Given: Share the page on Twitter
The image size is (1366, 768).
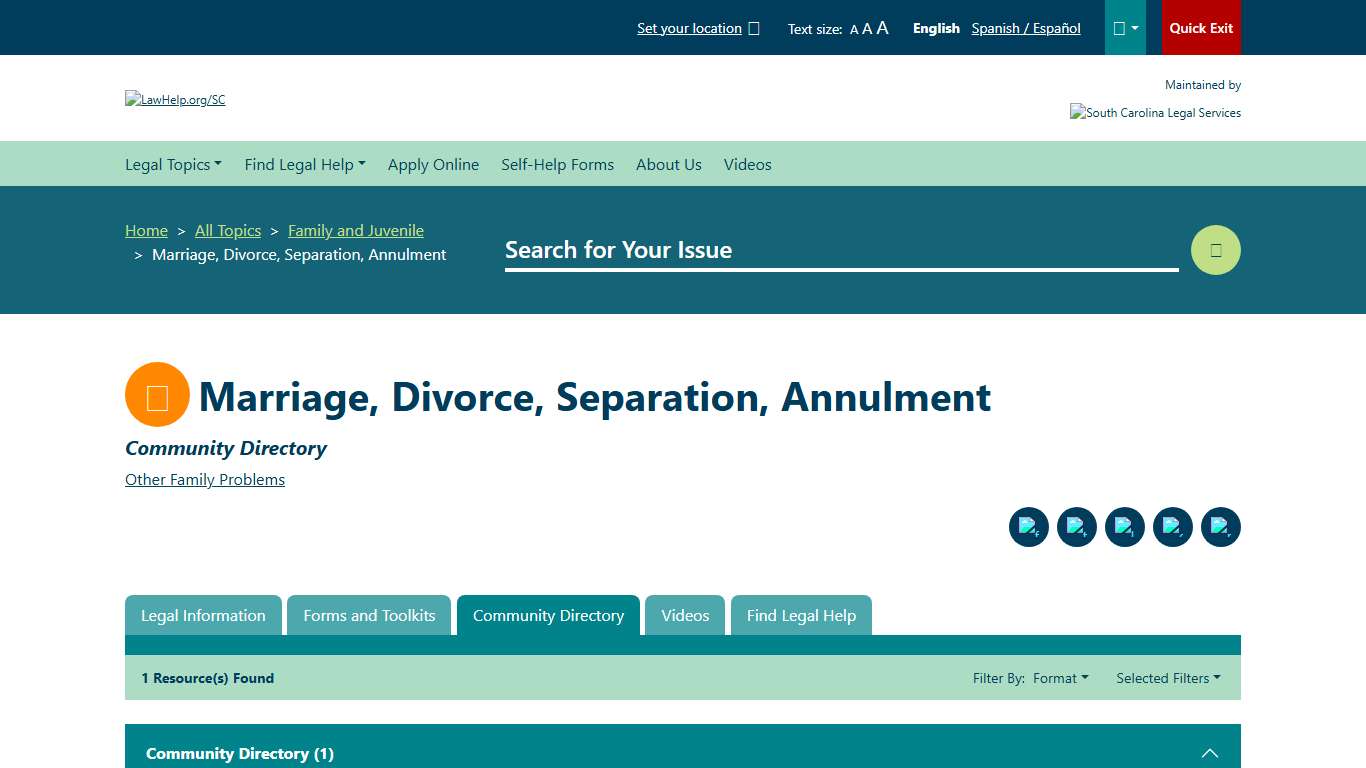Looking at the screenshot, I should (x=1077, y=527).
